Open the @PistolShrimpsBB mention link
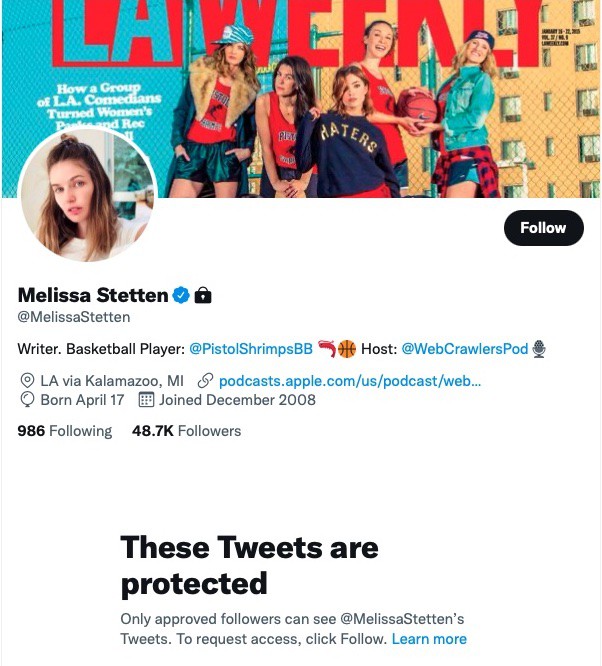 pyautogui.click(x=251, y=349)
